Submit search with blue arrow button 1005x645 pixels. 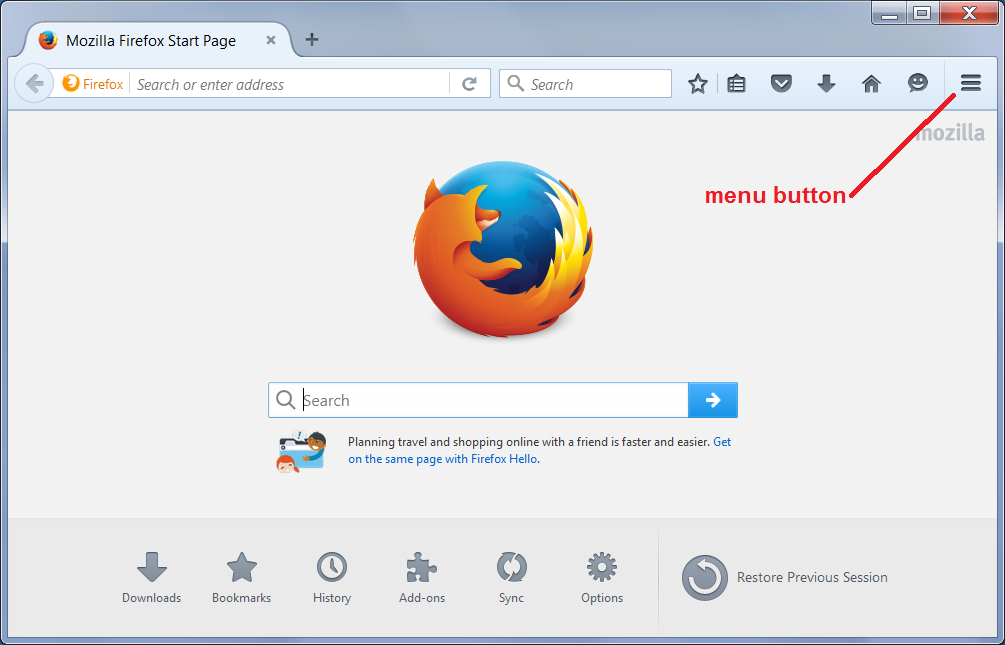(713, 400)
